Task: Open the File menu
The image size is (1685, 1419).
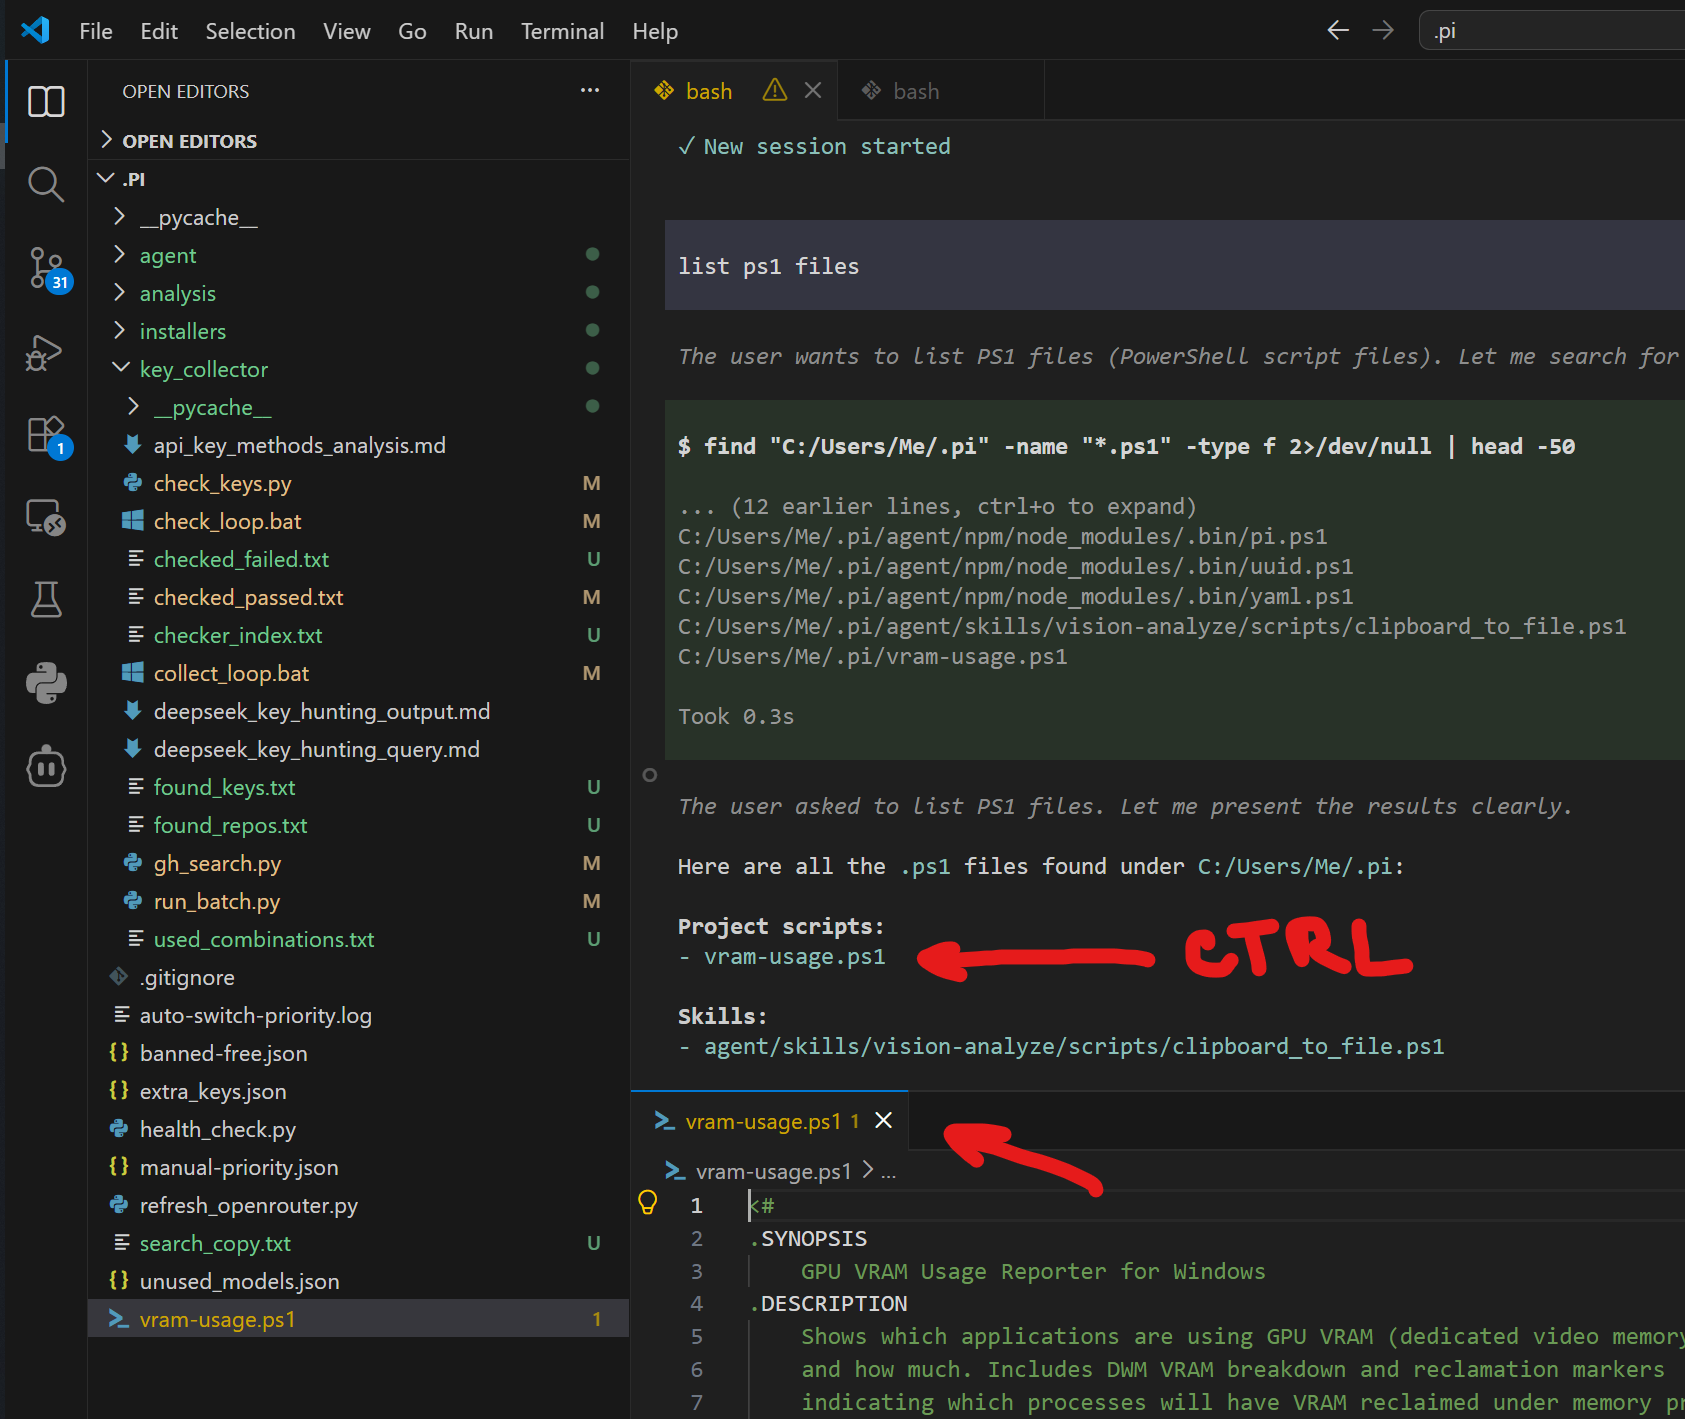Action: point(96,31)
